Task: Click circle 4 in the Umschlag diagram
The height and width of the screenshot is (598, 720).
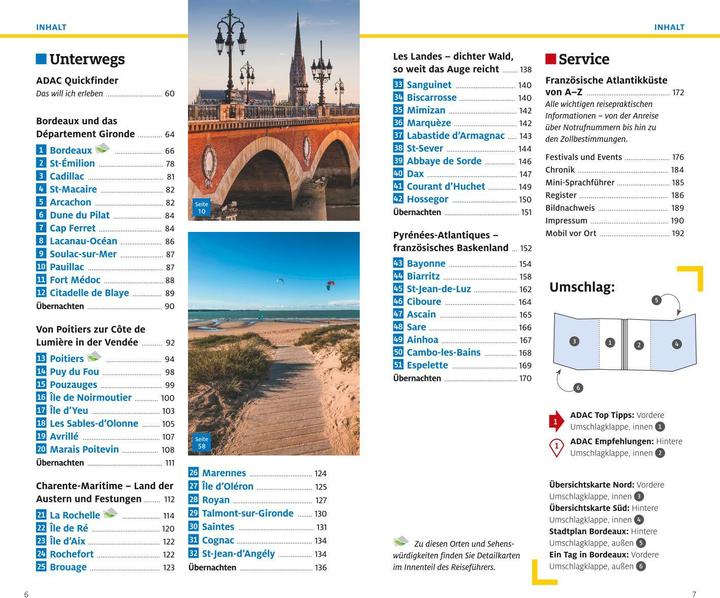Action: point(676,344)
